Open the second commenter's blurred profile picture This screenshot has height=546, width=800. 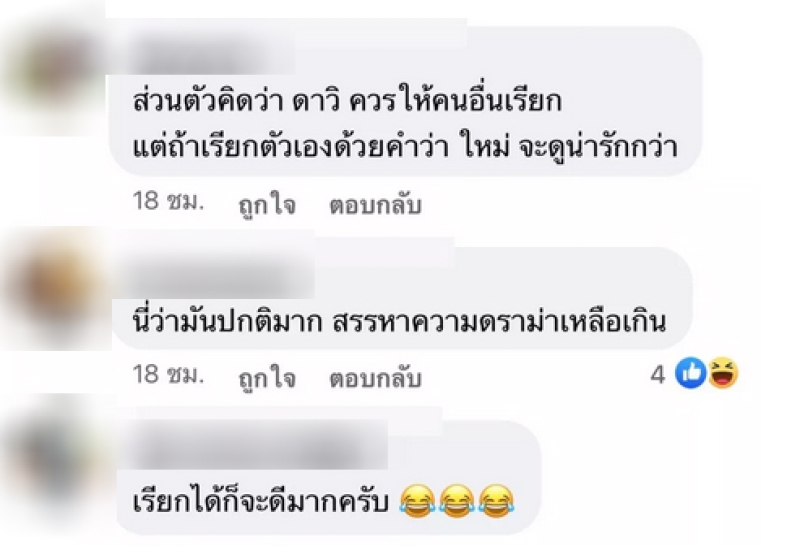(x=57, y=288)
